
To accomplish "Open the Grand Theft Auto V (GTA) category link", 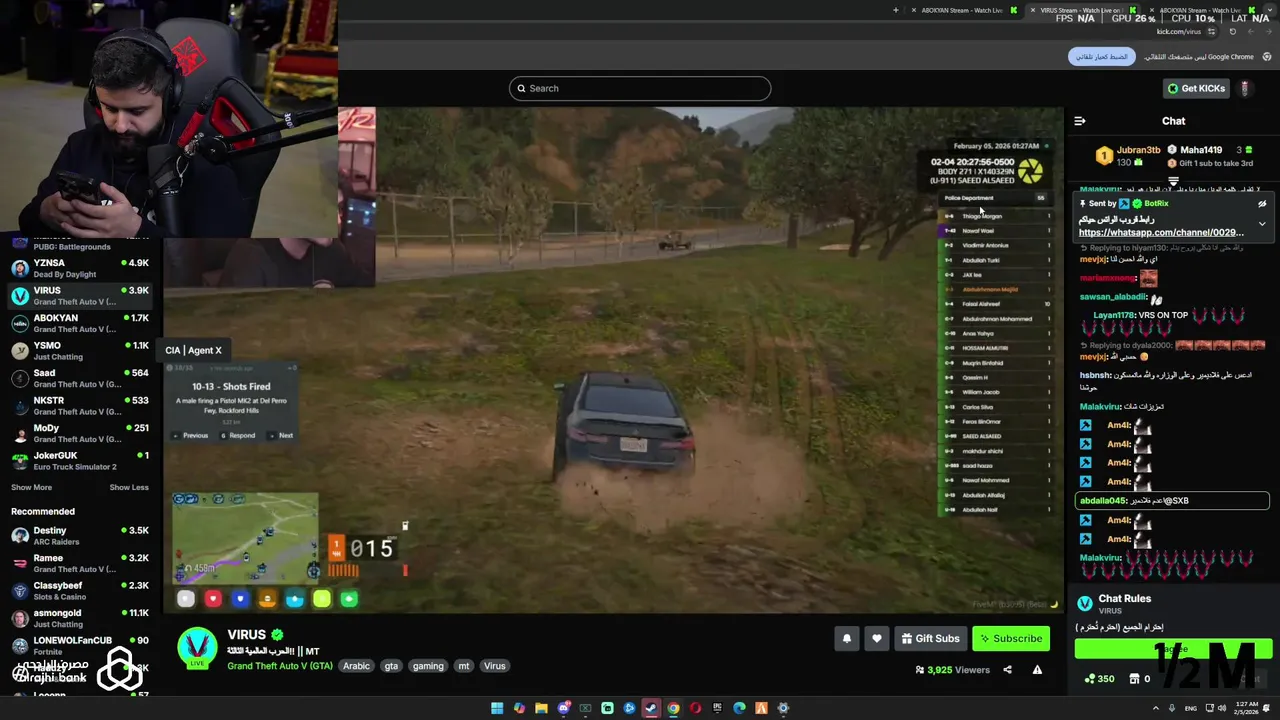I will pos(280,666).
